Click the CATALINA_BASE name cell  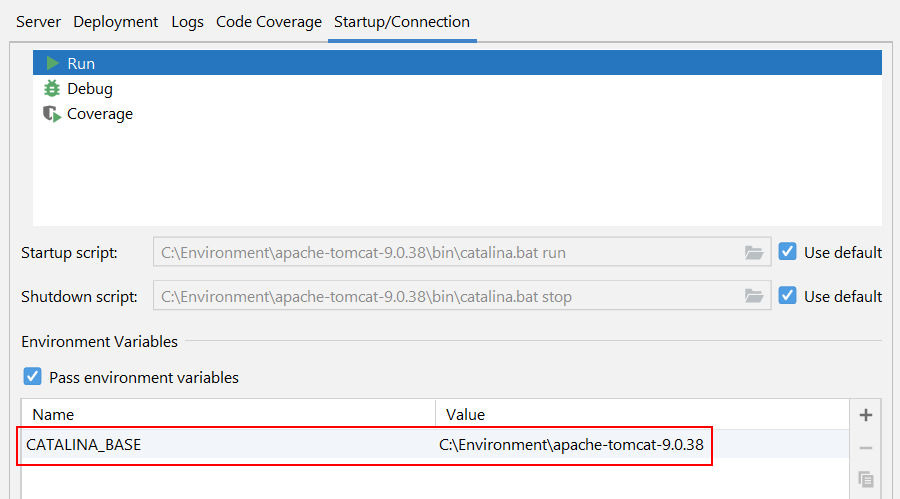[84, 445]
